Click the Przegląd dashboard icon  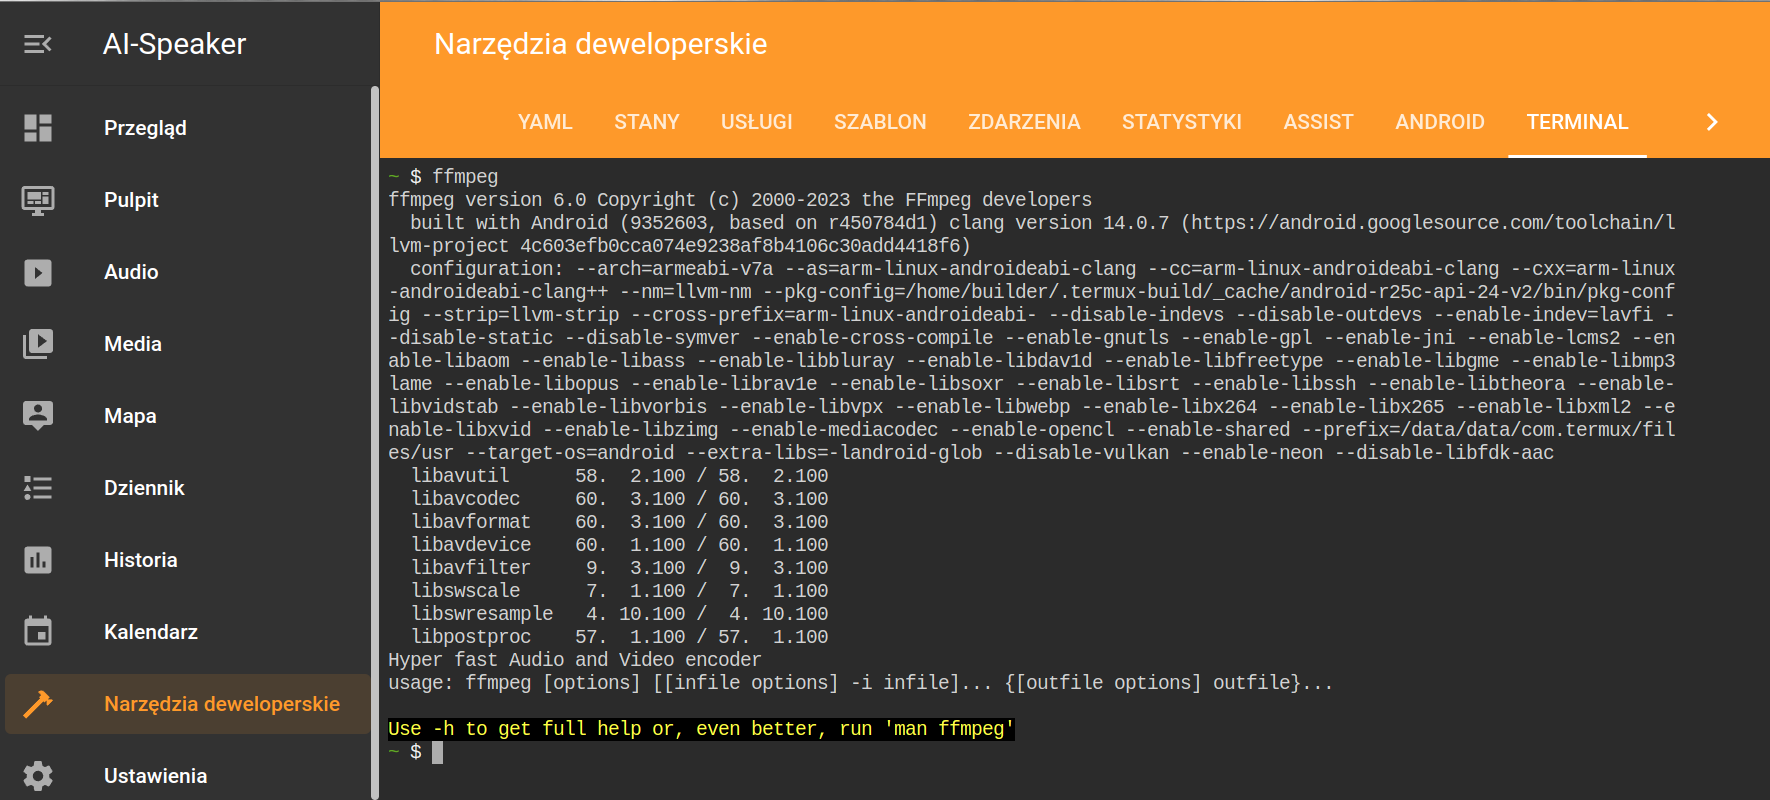point(38,128)
